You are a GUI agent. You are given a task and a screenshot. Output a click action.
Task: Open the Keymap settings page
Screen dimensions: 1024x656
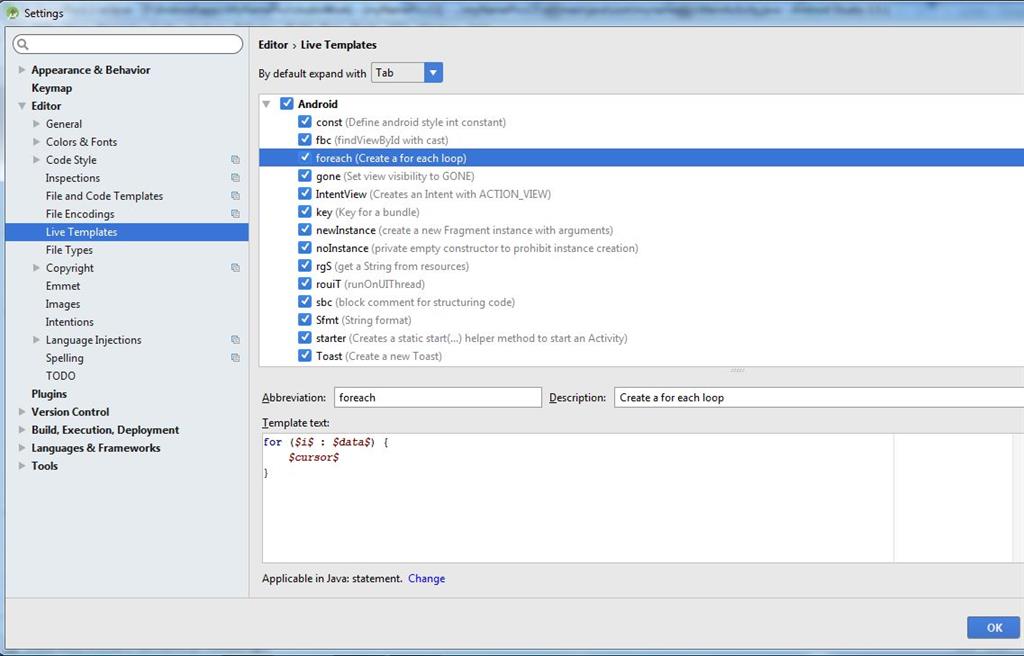point(52,88)
